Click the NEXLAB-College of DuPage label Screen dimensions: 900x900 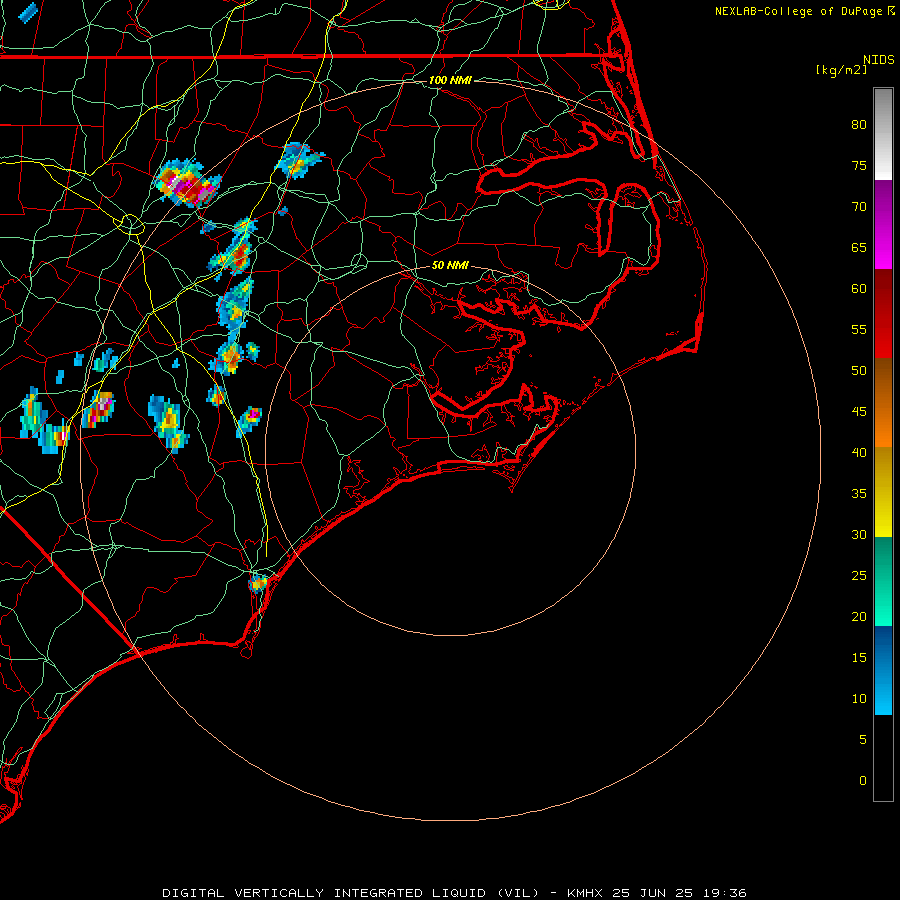[798, 11]
